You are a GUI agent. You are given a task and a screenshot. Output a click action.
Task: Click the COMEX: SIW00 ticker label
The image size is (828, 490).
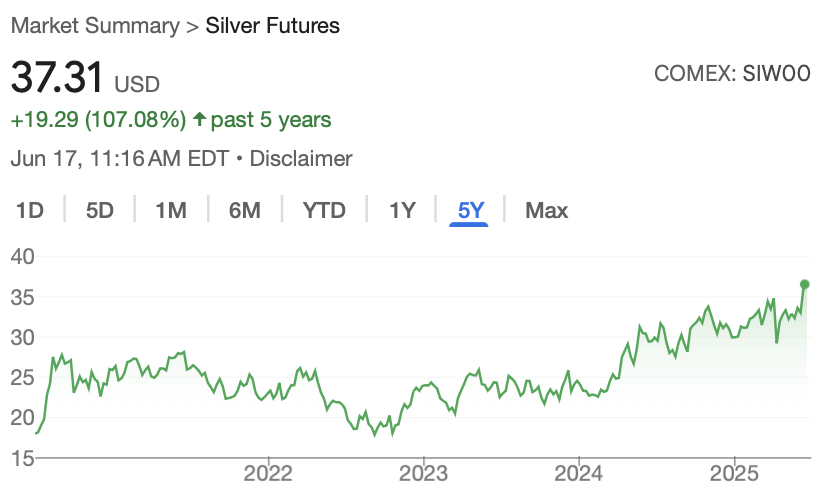coord(732,73)
